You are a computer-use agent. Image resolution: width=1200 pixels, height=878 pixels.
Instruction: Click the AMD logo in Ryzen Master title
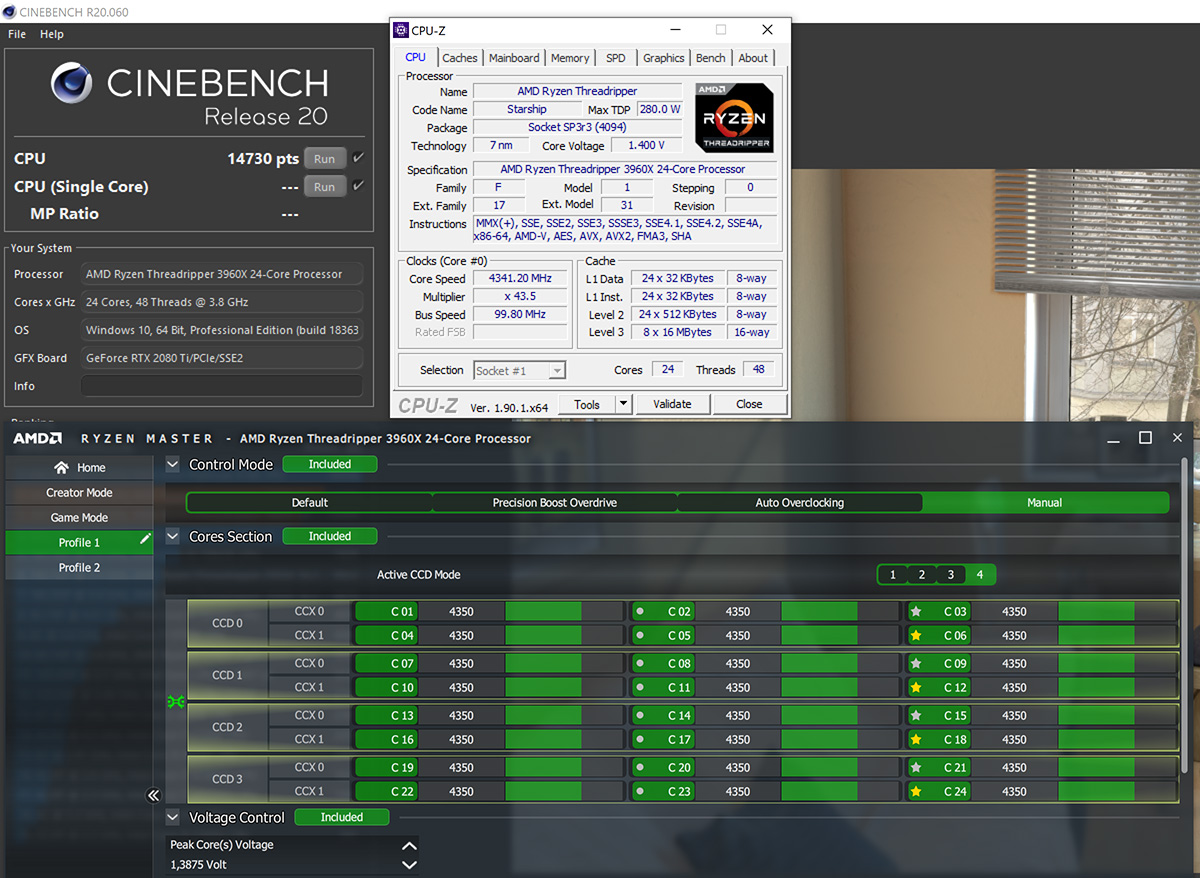37,438
